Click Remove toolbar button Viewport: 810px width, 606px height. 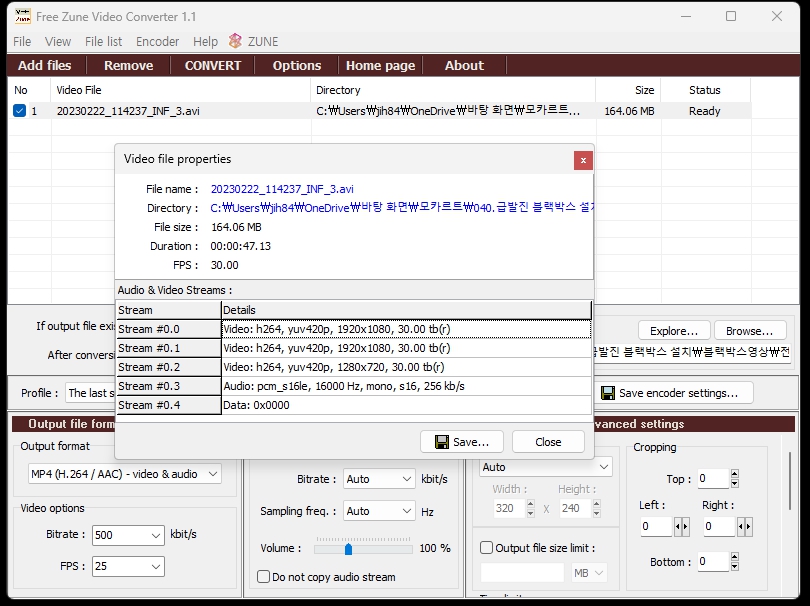tap(129, 66)
